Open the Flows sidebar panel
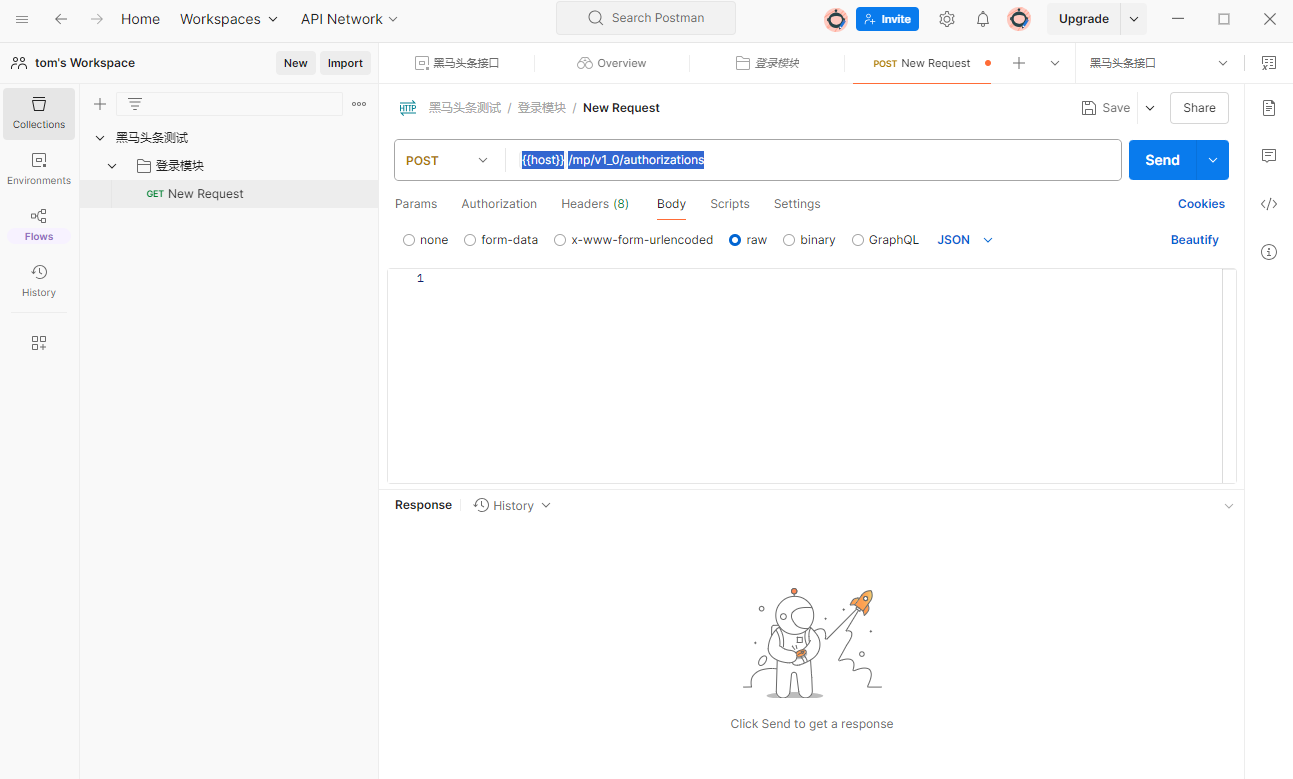The width and height of the screenshot is (1293, 779). coord(39,225)
